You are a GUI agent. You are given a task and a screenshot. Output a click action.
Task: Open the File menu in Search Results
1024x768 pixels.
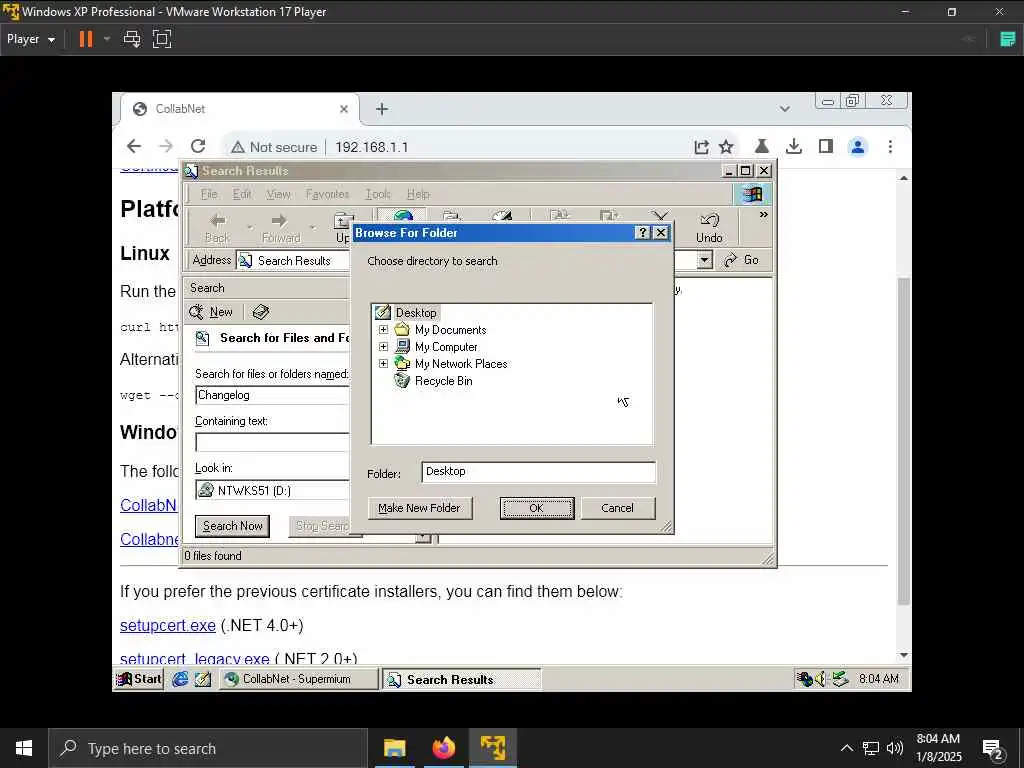coord(209,194)
